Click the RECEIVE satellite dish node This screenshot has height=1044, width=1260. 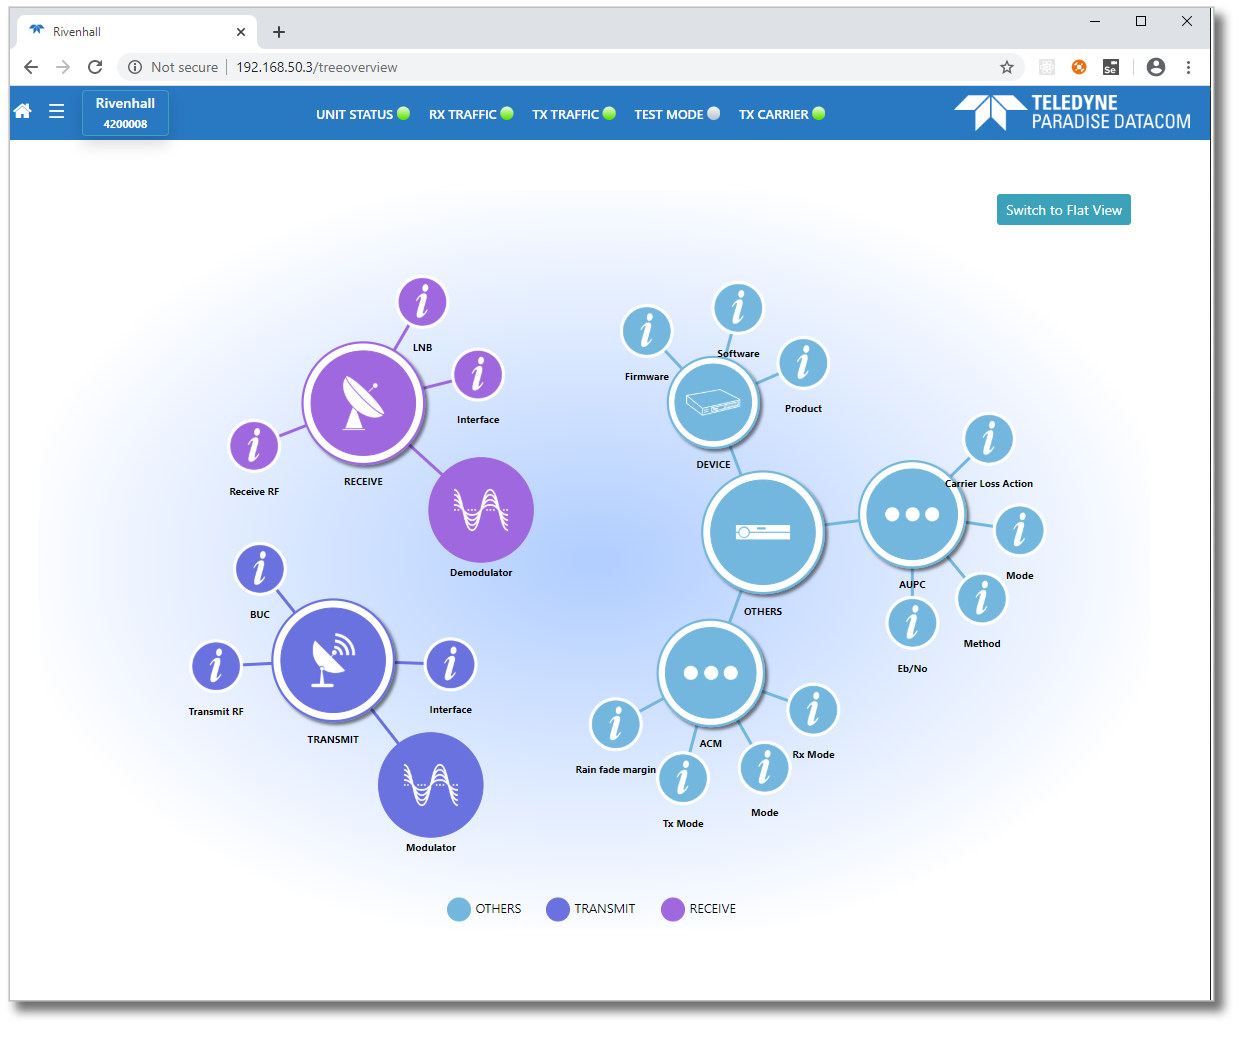point(363,403)
